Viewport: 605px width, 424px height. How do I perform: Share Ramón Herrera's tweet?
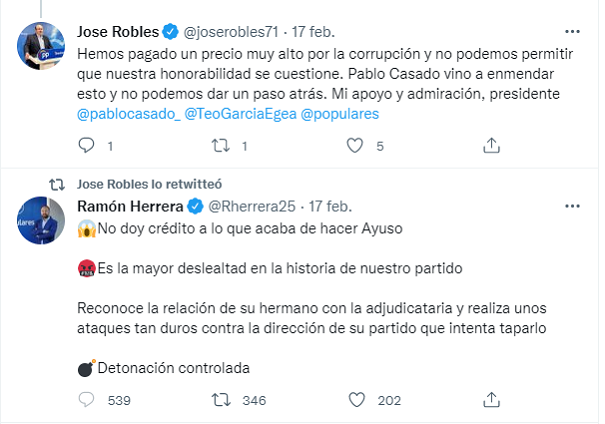489,400
